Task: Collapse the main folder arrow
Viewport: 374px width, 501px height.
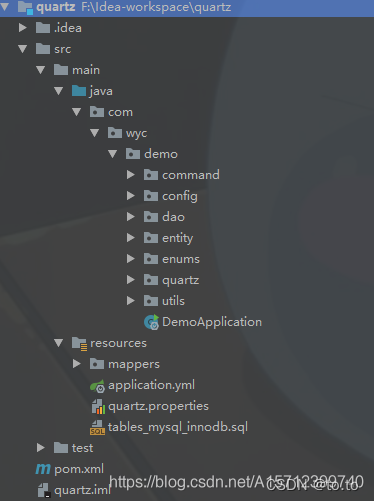Action: tap(41, 70)
